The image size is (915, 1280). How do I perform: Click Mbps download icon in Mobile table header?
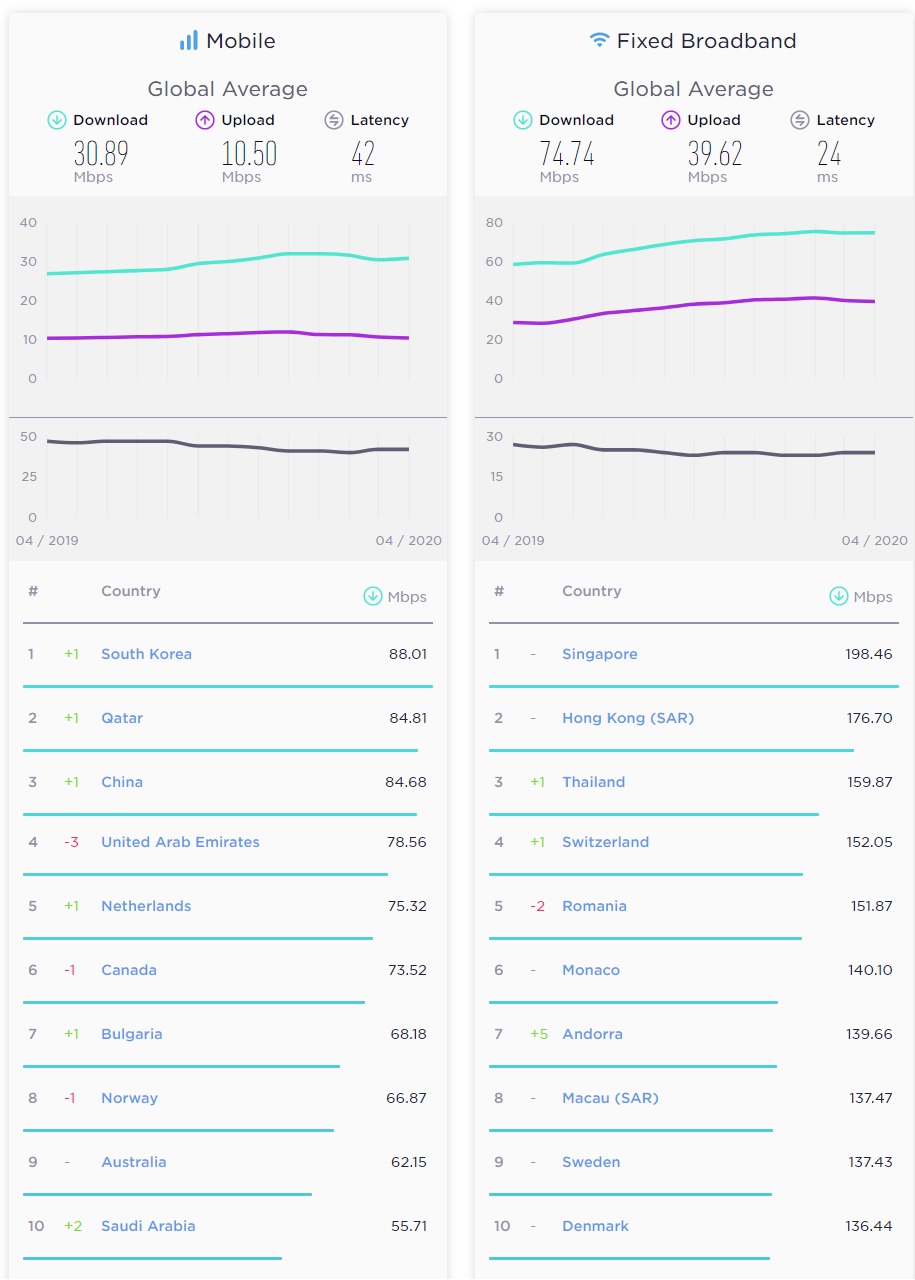coord(373,596)
